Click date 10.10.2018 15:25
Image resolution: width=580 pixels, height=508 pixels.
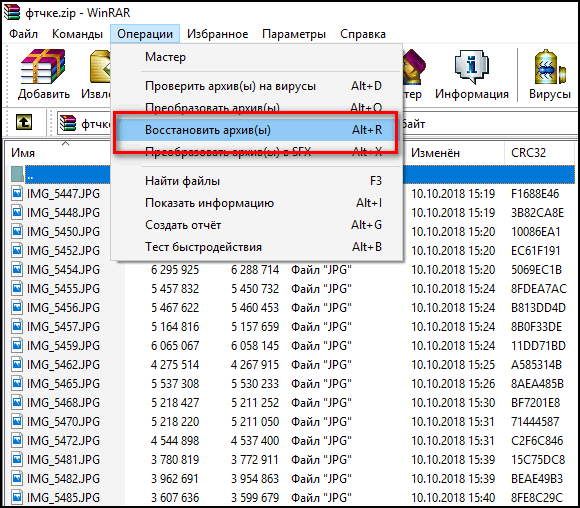(x=453, y=364)
